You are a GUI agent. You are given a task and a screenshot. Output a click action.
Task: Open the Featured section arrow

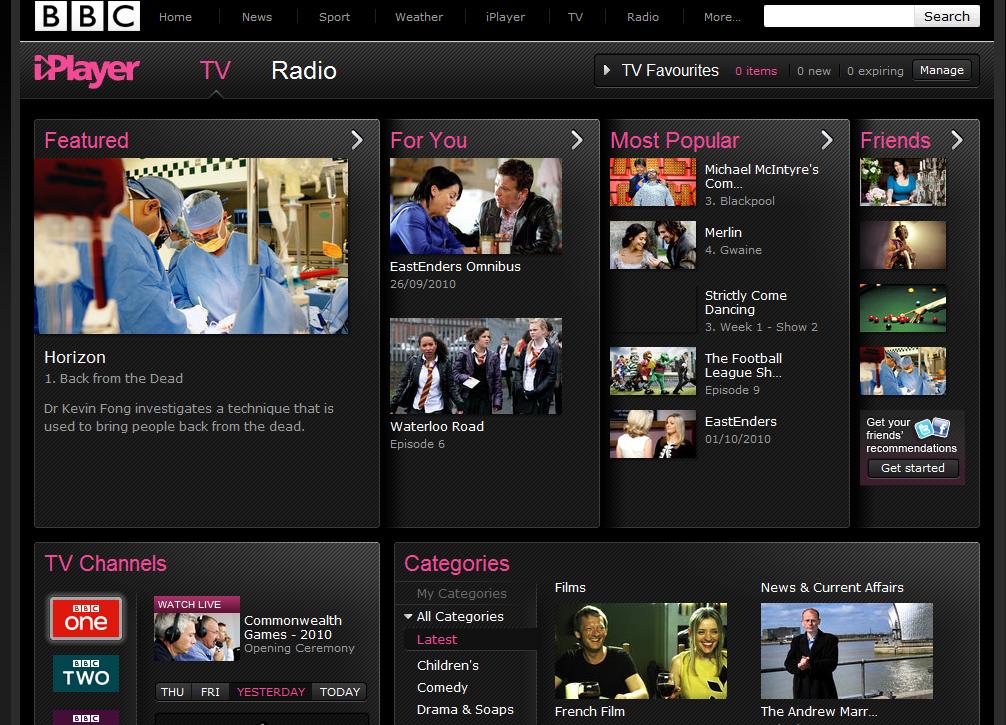click(357, 140)
